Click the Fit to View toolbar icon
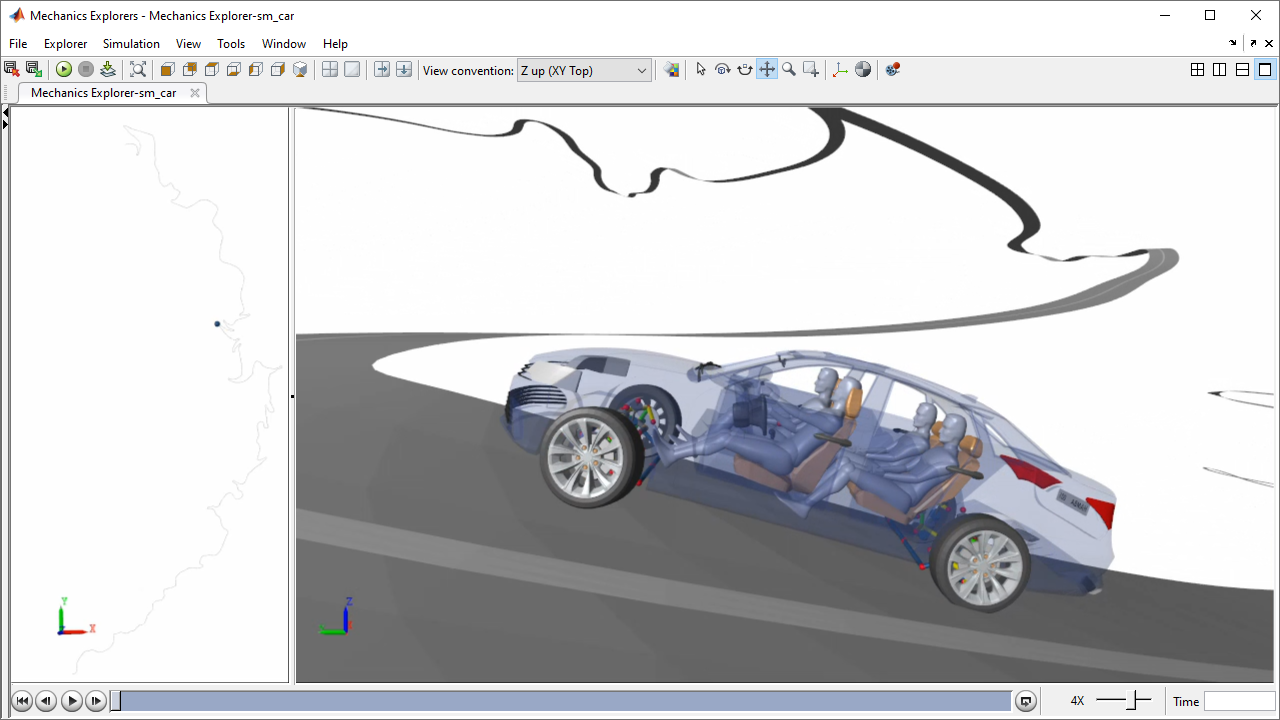Viewport: 1280px width, 720px height. pos(138,69)
